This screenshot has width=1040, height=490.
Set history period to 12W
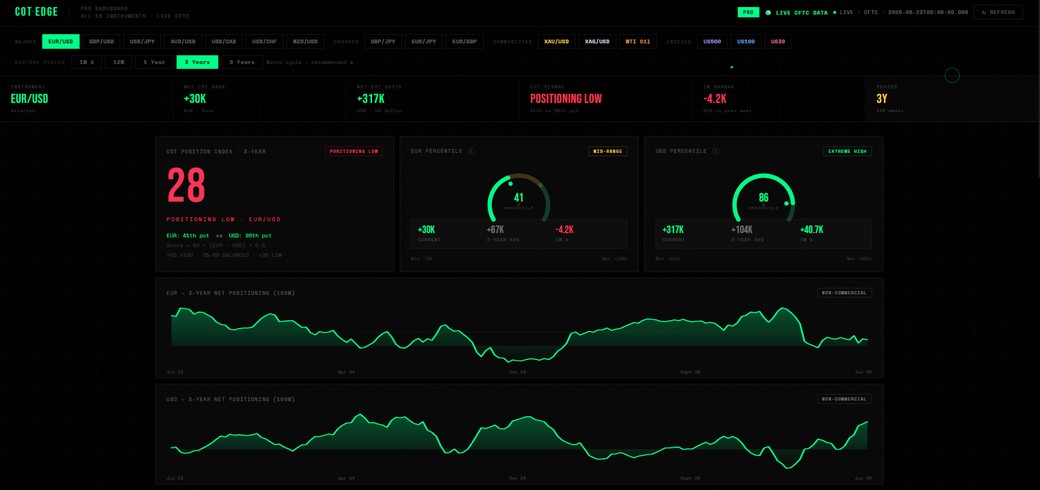(x=119, y=62)
